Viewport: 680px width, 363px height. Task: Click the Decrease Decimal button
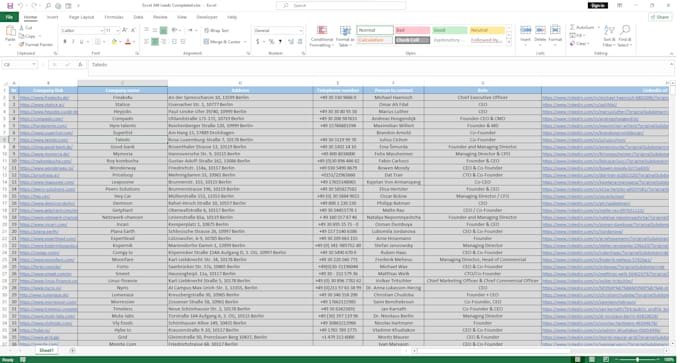(x=299, y=42)
